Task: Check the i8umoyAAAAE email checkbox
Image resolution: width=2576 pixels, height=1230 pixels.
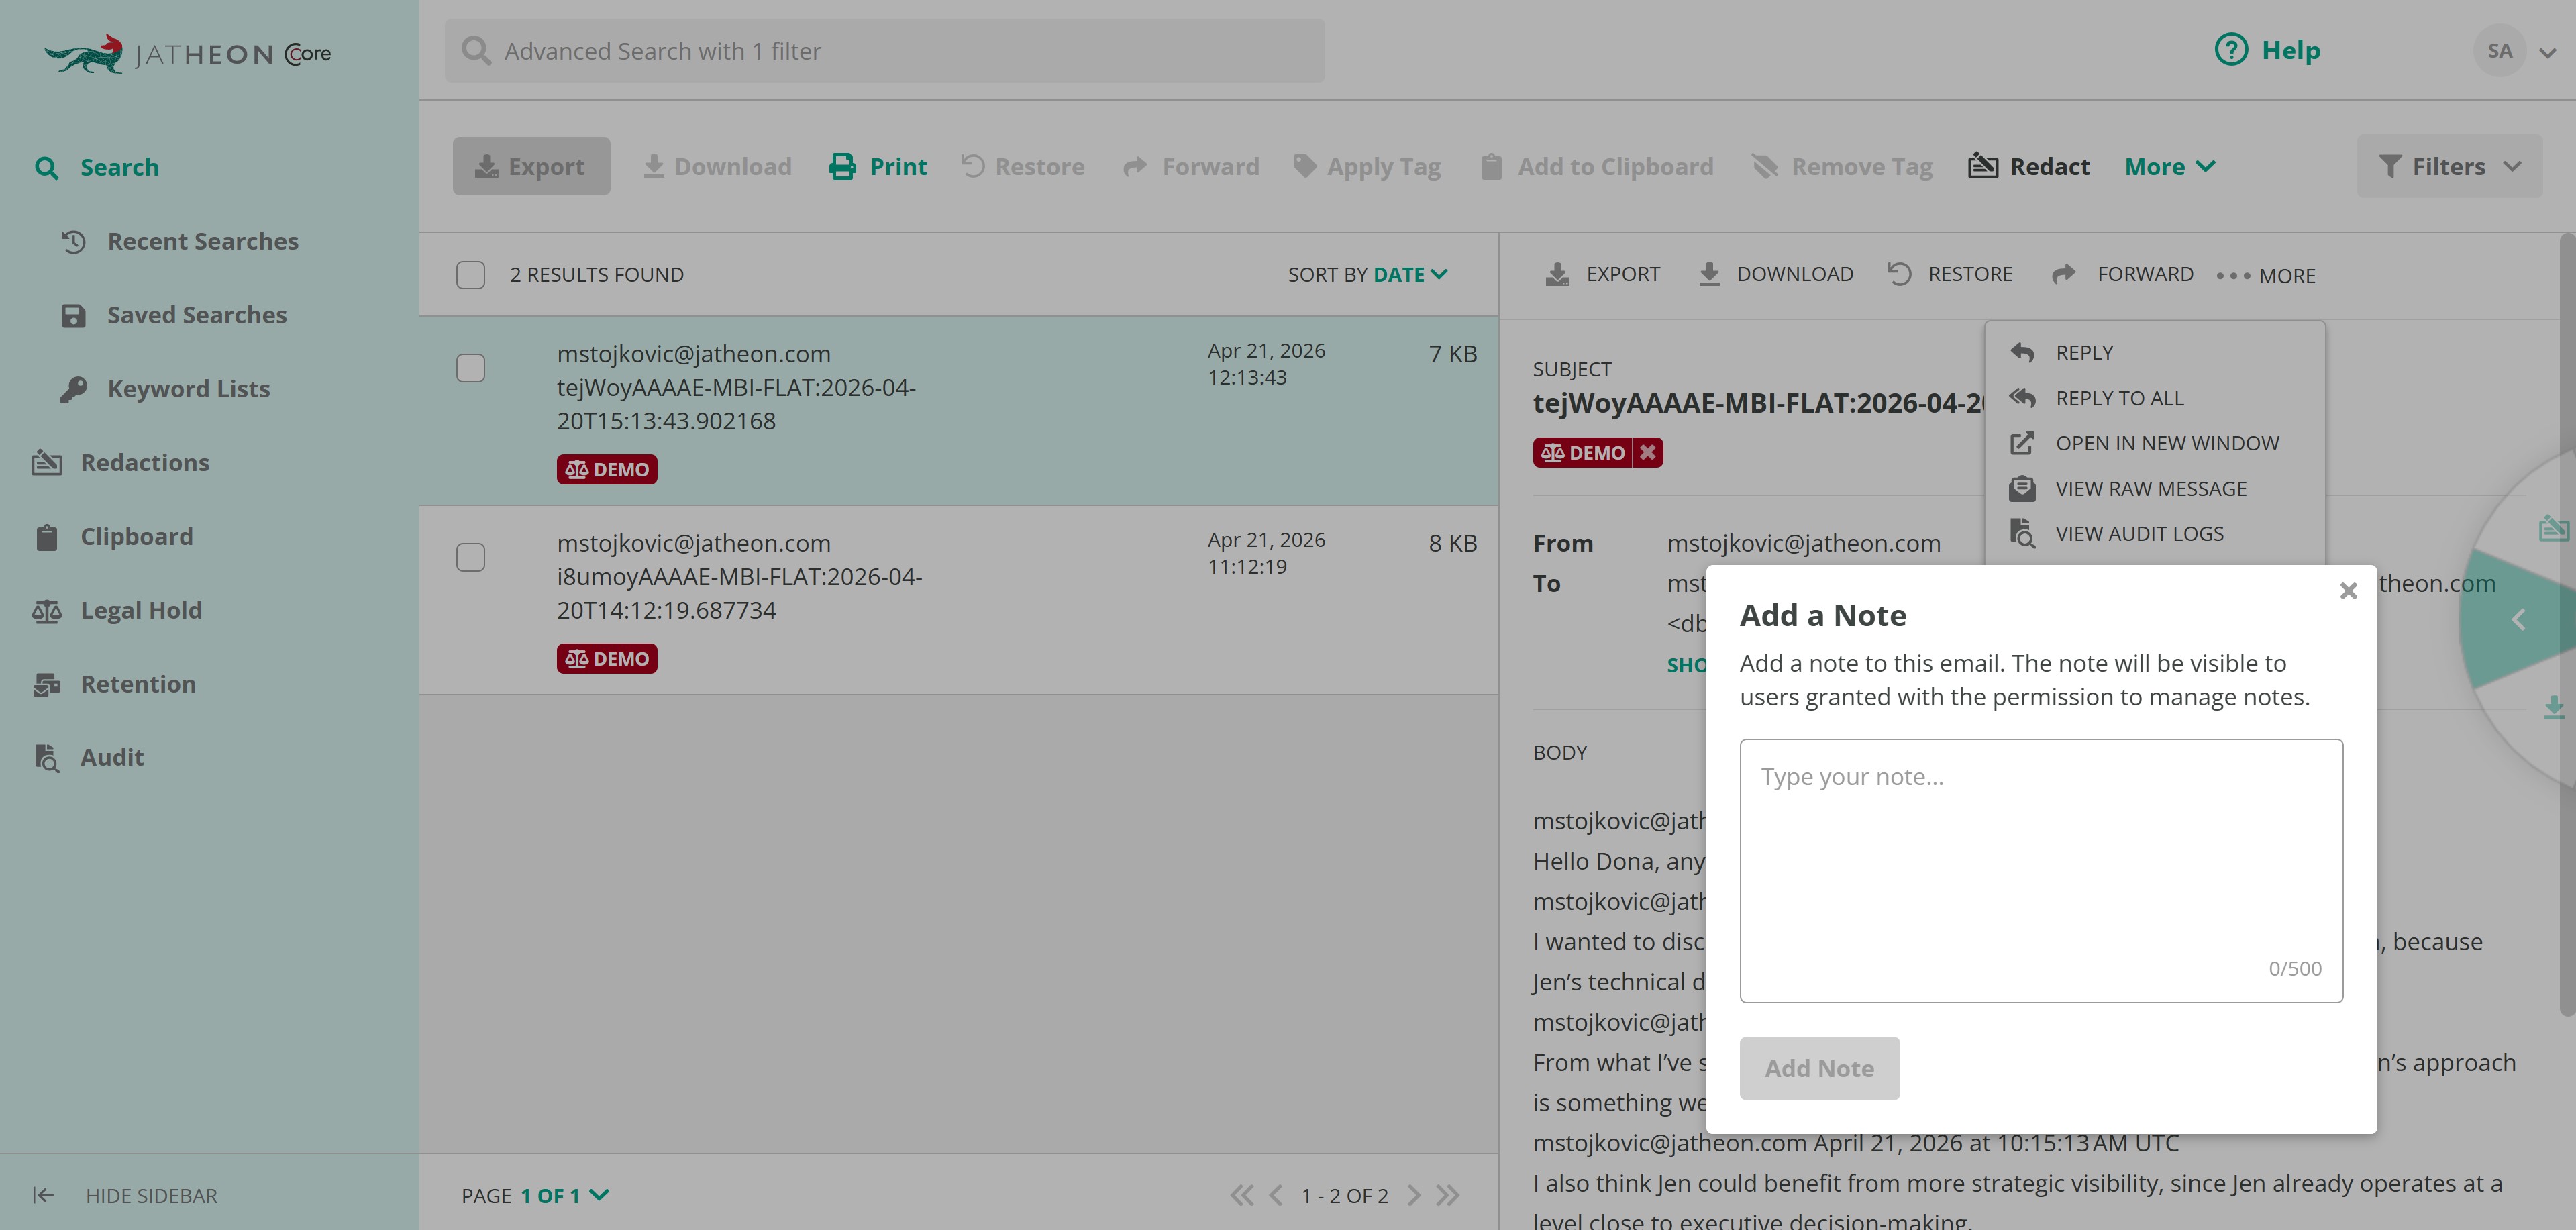Action: (x=471, y=557)
